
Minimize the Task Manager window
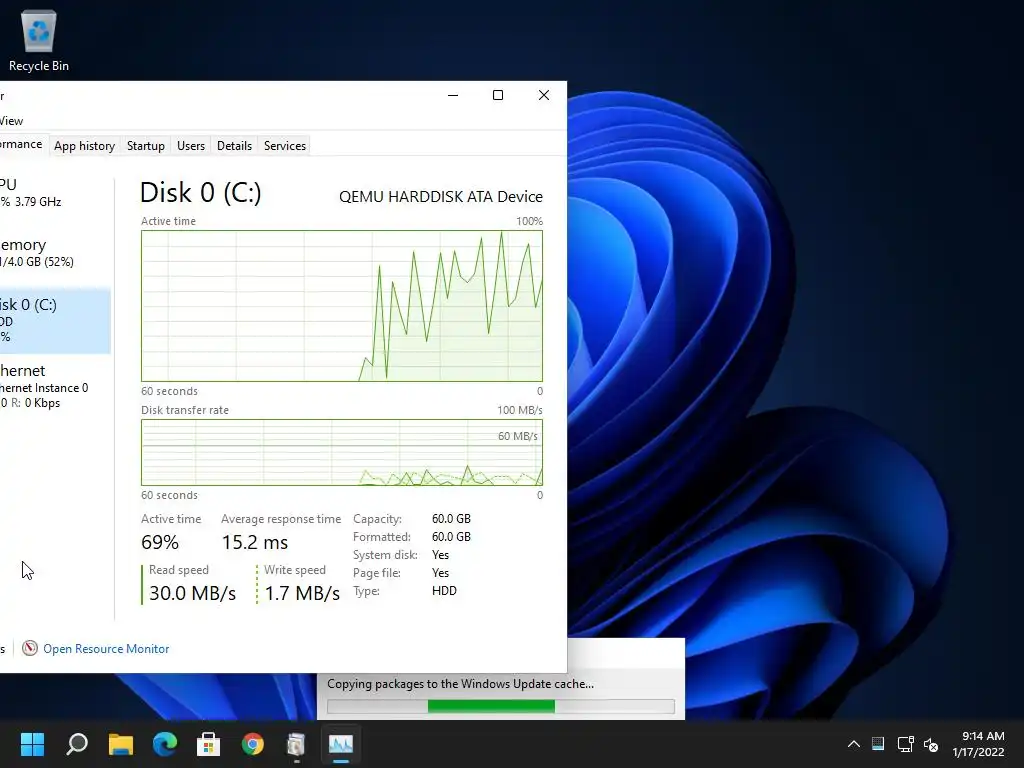[x=453, y=95]
